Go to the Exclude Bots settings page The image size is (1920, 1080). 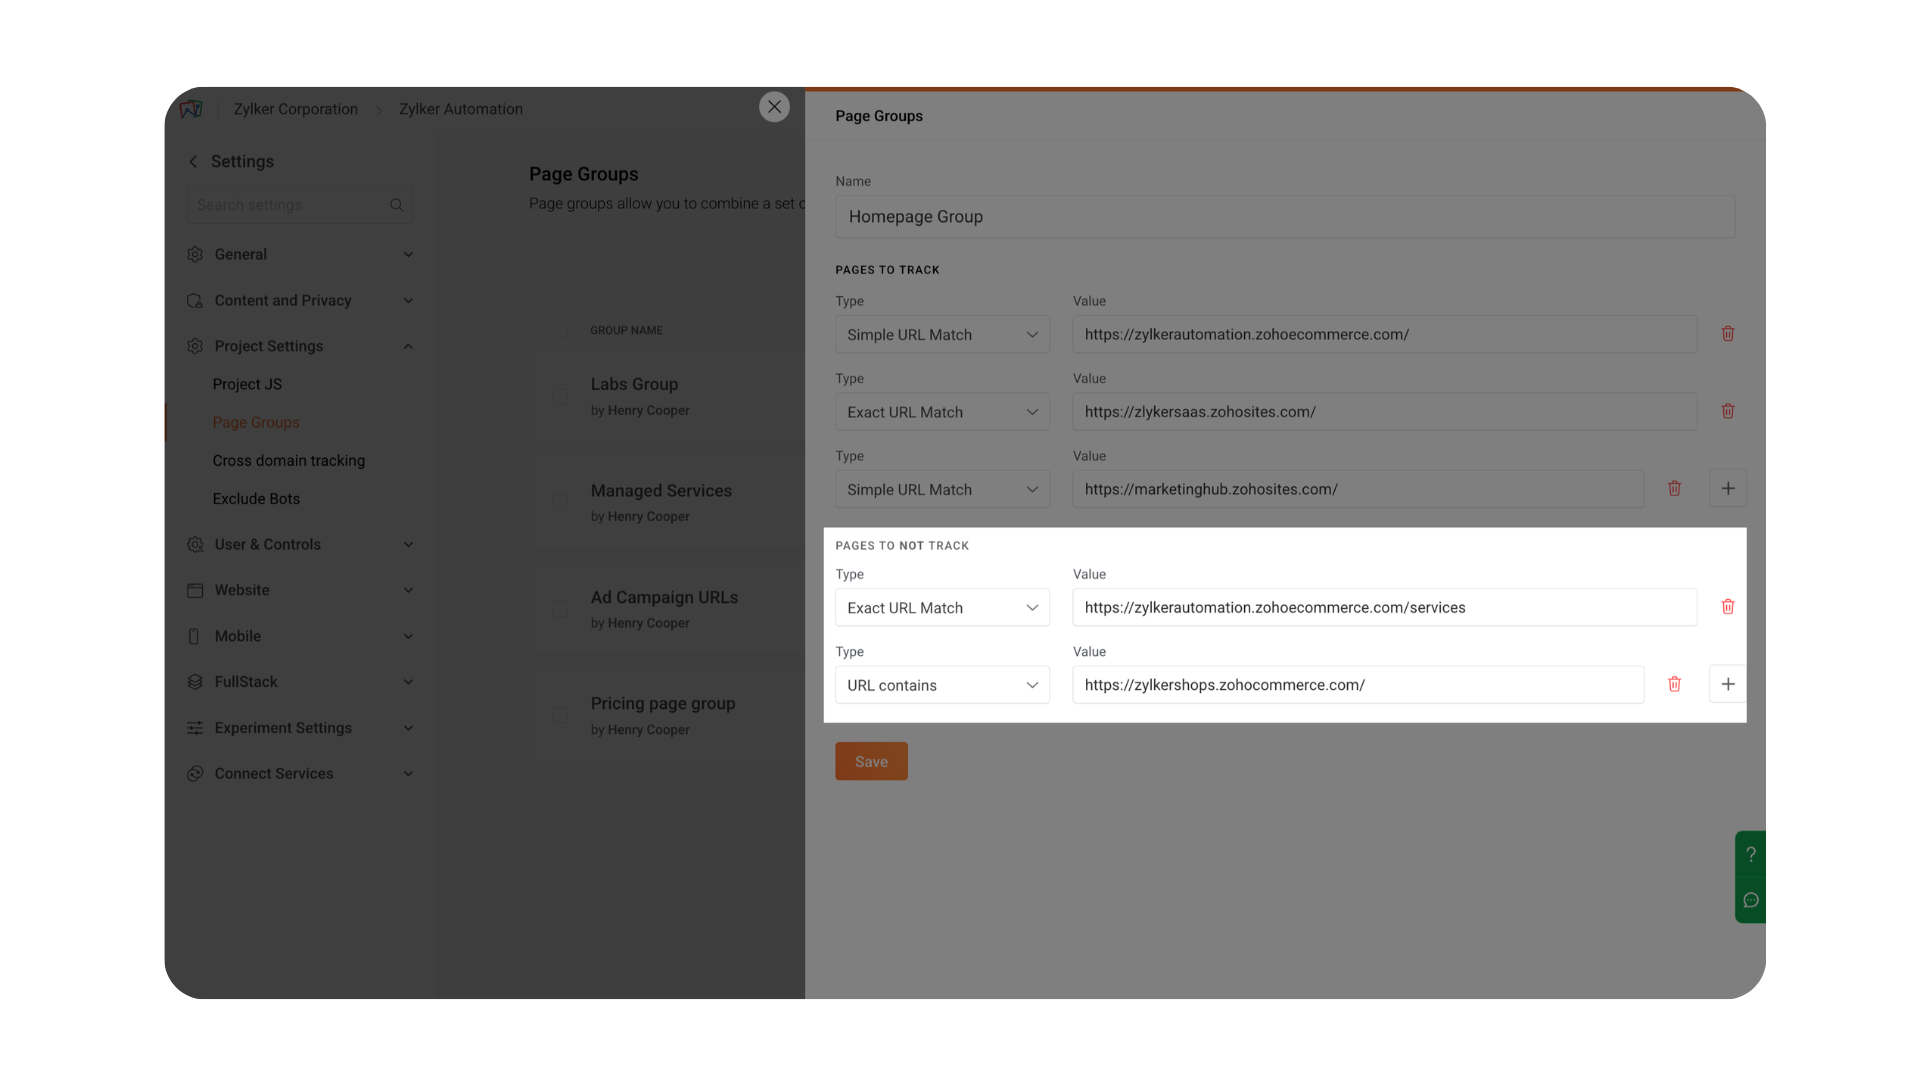pyautogui.click(x=256, y=499)
